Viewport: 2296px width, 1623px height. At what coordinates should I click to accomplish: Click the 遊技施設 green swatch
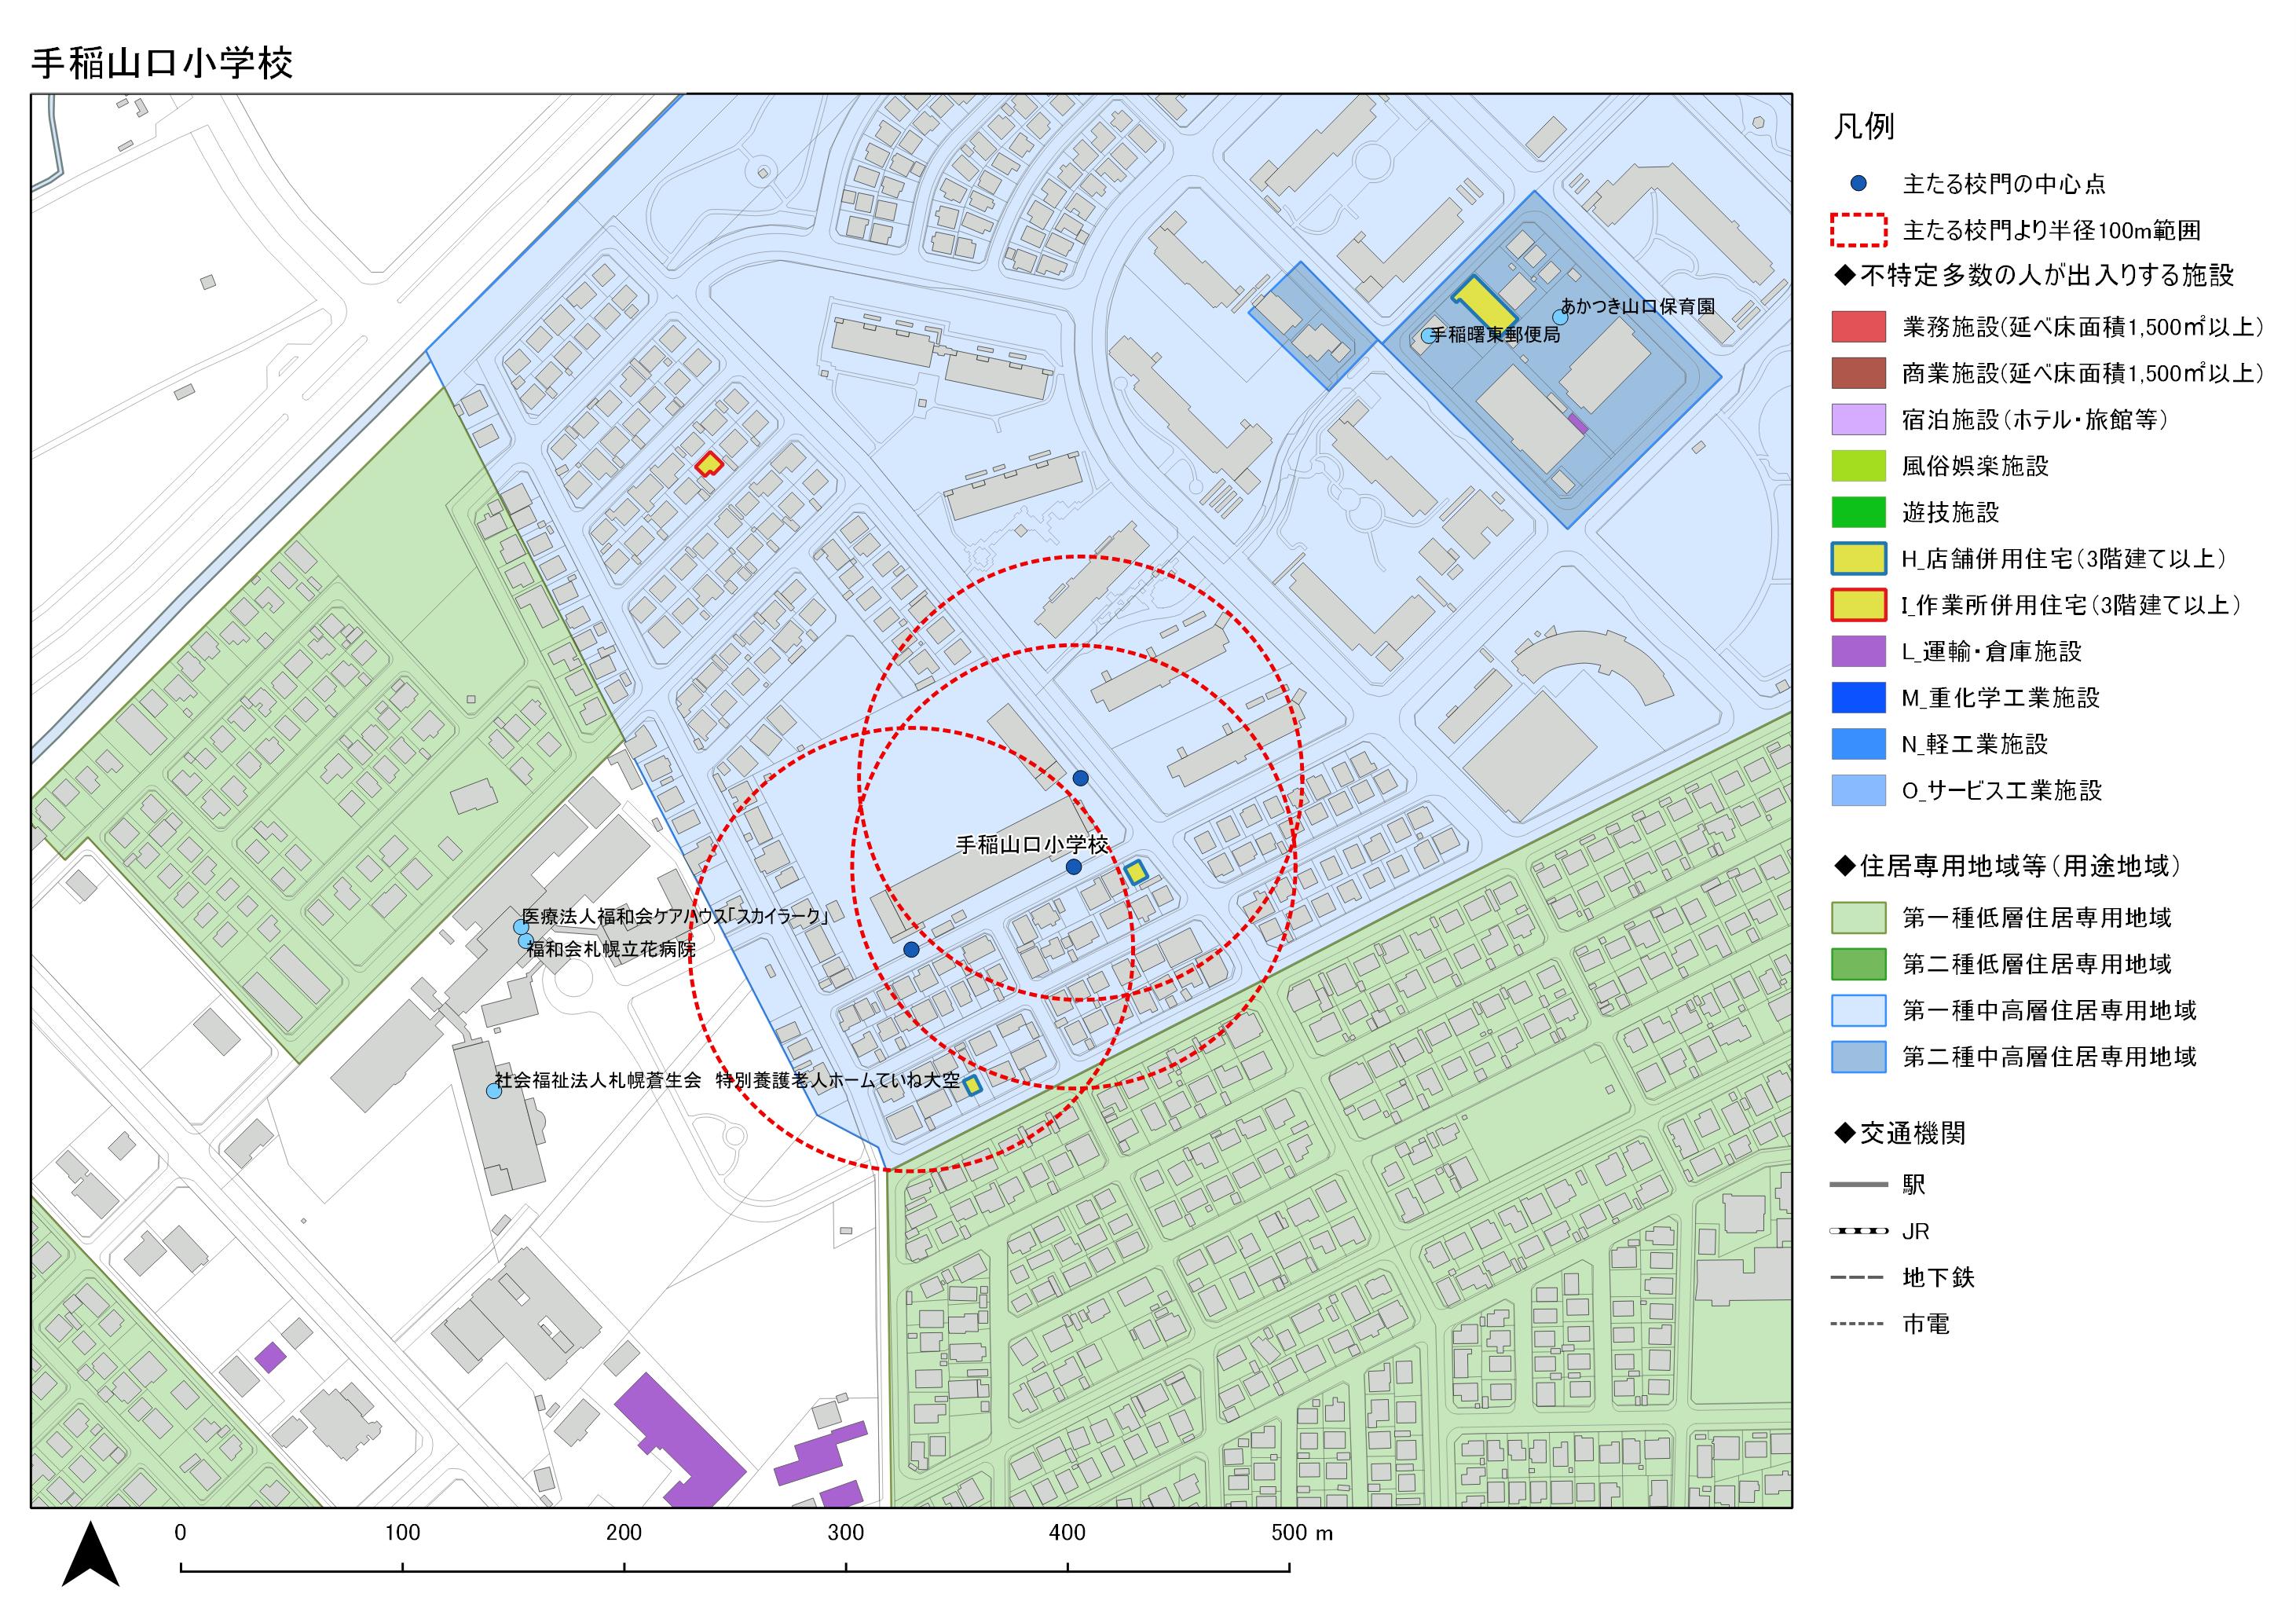pyautogui.click(x=1858, y=512)
